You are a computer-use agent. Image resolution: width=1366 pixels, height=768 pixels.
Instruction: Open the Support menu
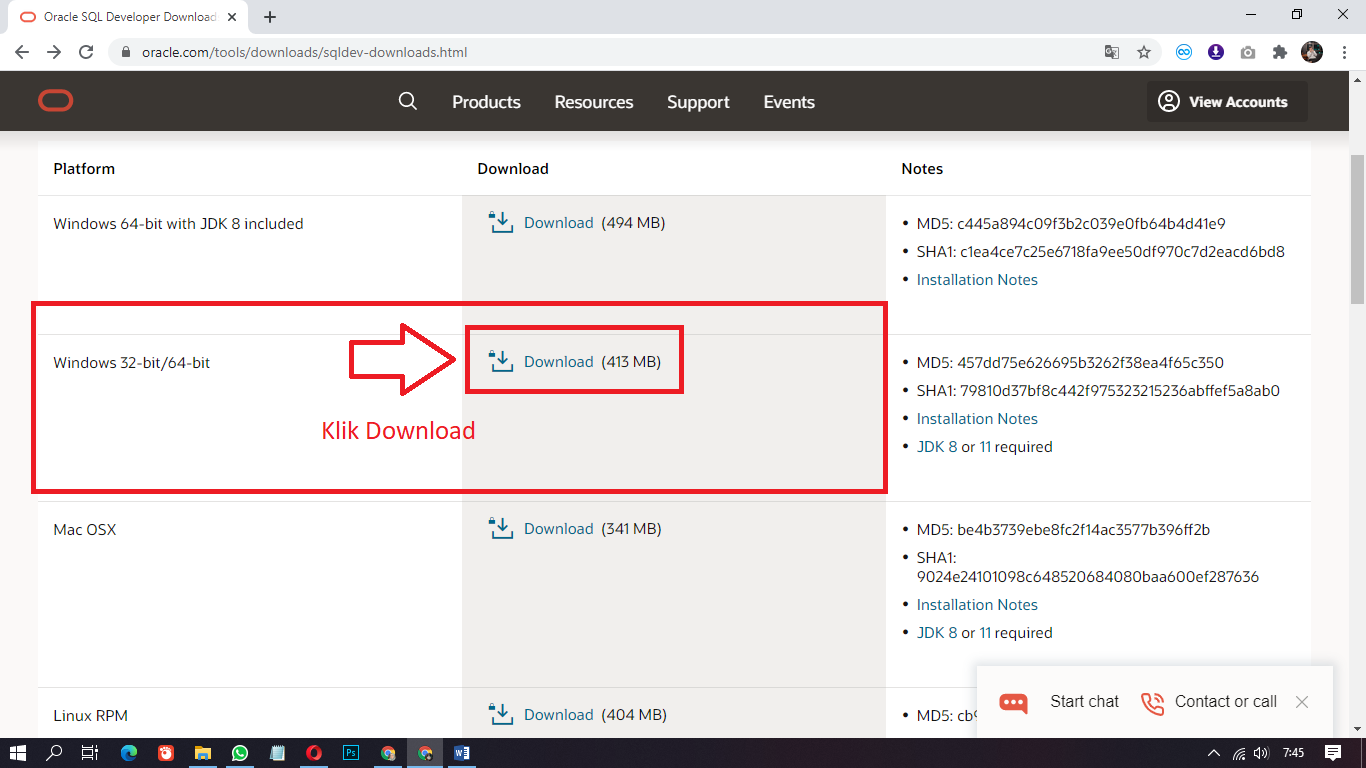698,102
